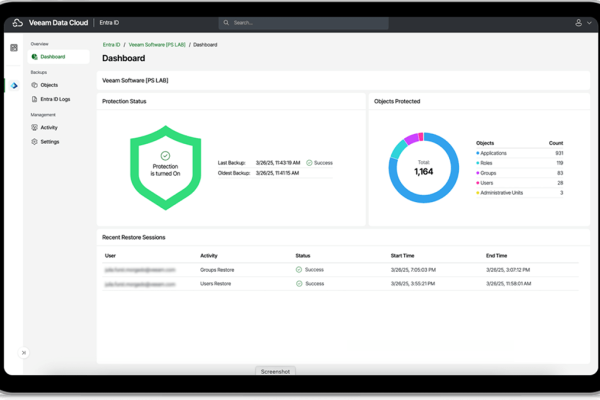Image resolution: width=600 pixels, height=400 pixels.
Task: Click the Entra ID Logs document icon
Action: pyautogui.click(x=34, y=99)
